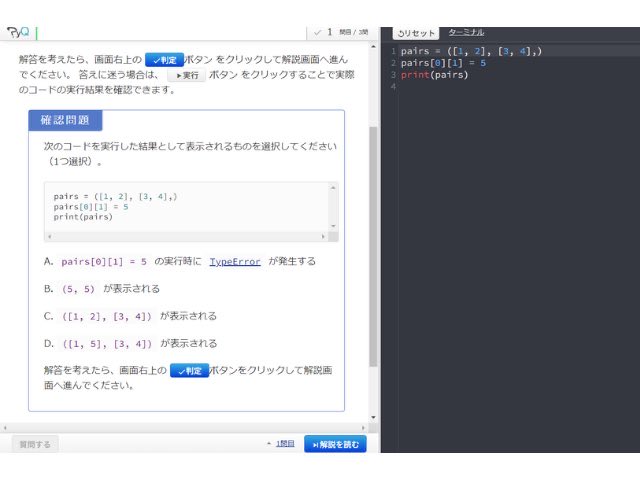Click the lesson panel vertical scrollbar thumb
The image size is (640, 480).
[x=373, y=247]
